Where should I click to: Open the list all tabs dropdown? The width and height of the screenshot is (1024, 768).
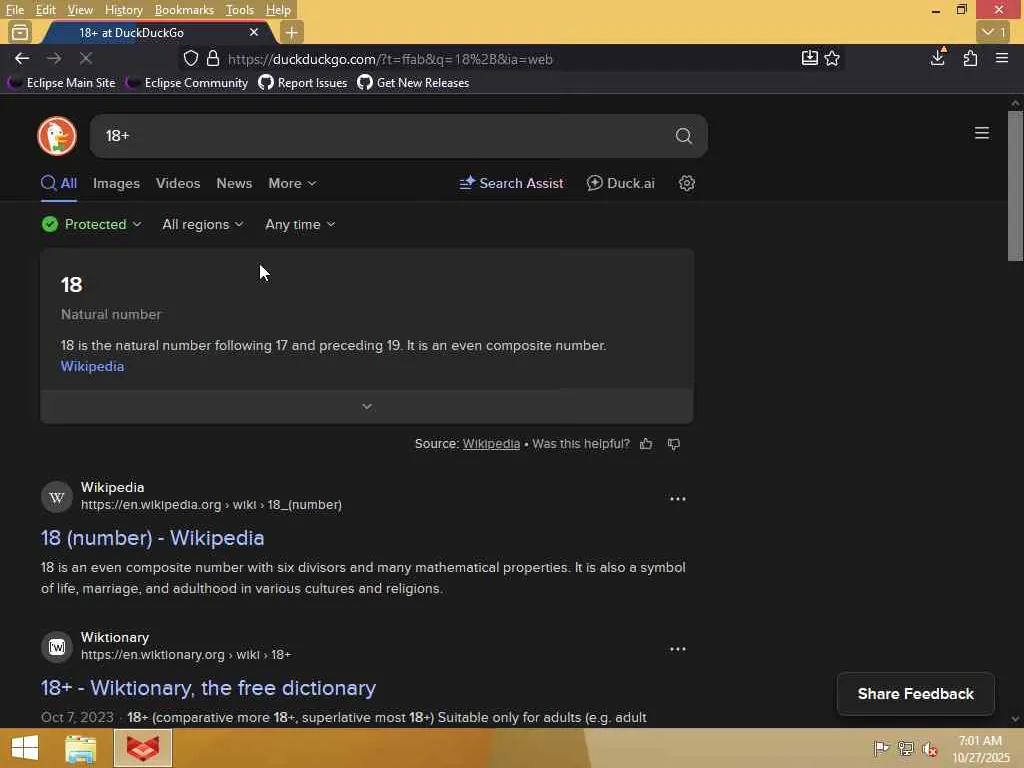993,32
